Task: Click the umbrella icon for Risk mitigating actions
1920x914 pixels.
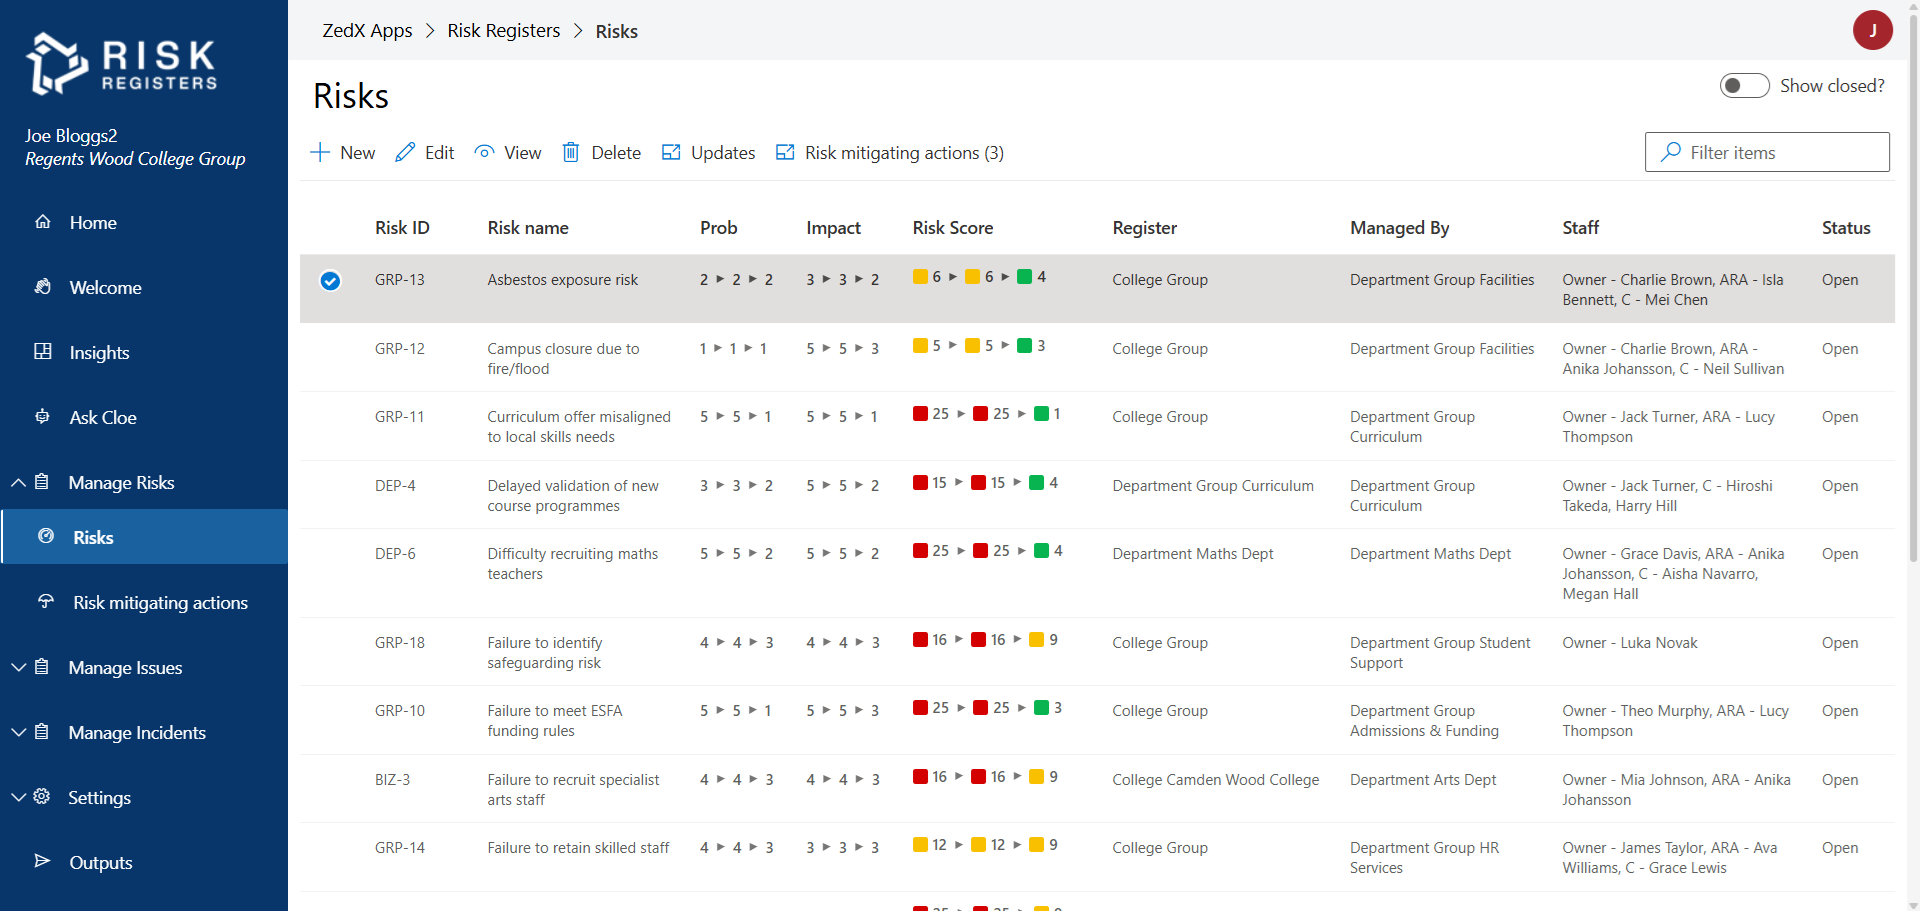Action: click(x=46, y=602)
